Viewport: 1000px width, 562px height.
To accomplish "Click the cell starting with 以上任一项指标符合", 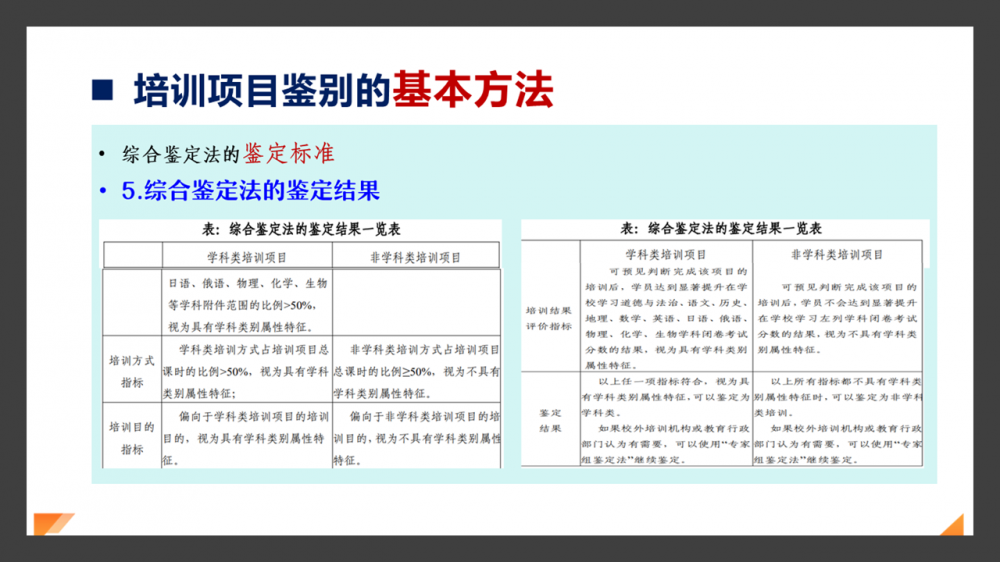I will [x=665, y=420].
